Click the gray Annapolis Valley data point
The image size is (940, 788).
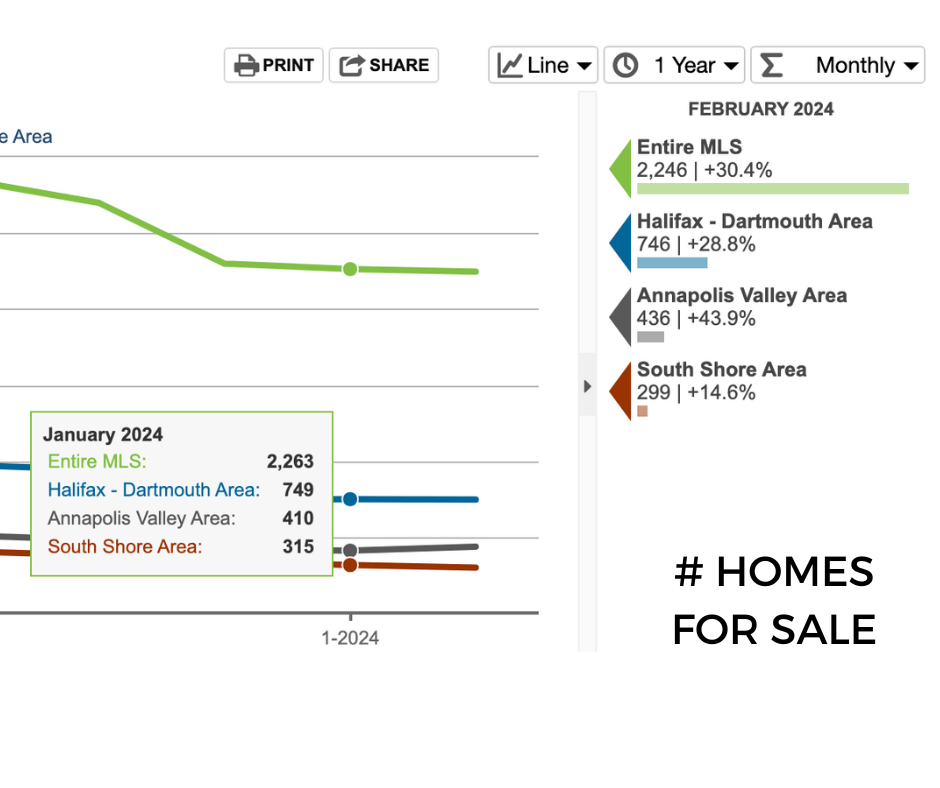pyautogui.click(x=350, y=550)
